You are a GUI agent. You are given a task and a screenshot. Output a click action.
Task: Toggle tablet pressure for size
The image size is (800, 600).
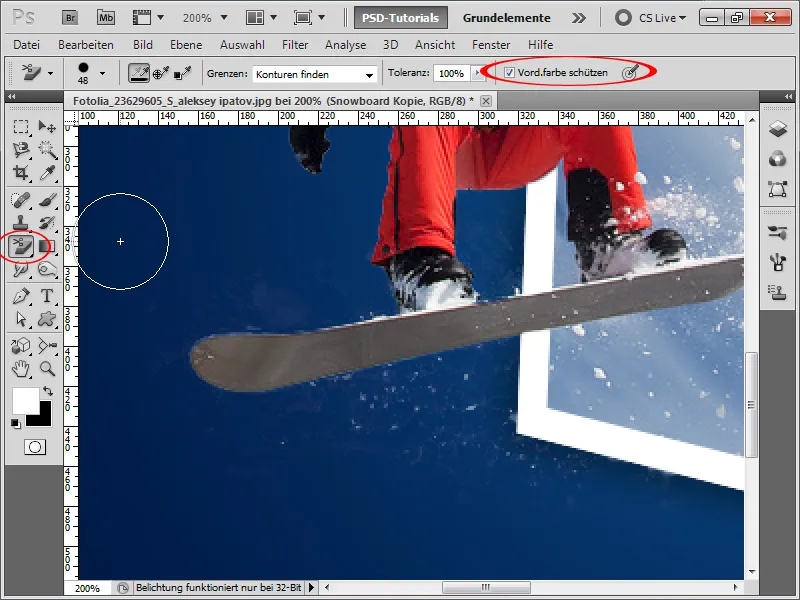[631, 73]
